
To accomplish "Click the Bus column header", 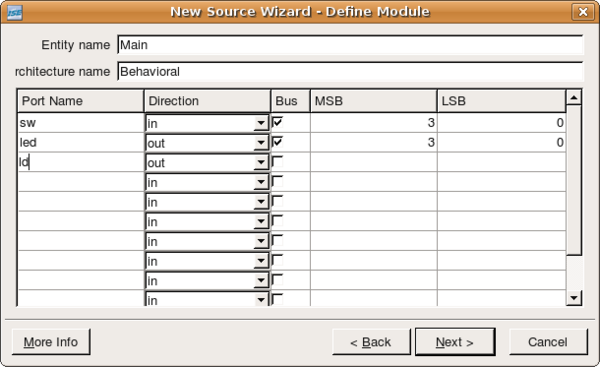I will (x=290, y=101).
